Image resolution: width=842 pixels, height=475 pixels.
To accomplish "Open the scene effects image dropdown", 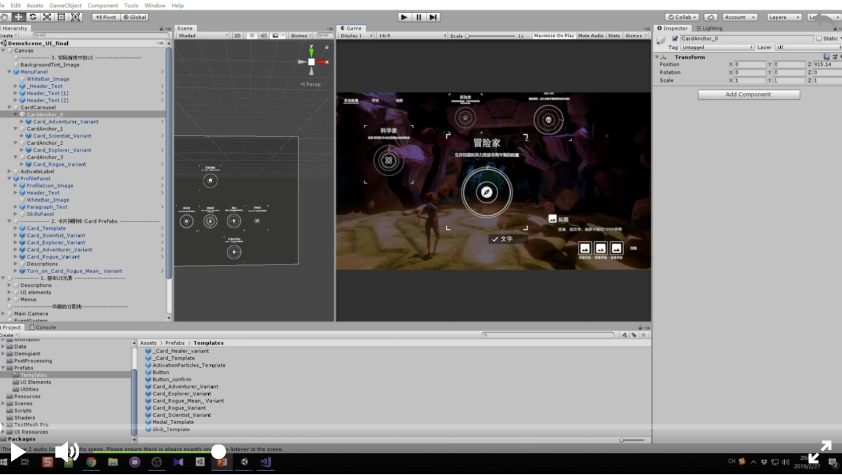I will point(277,35).
